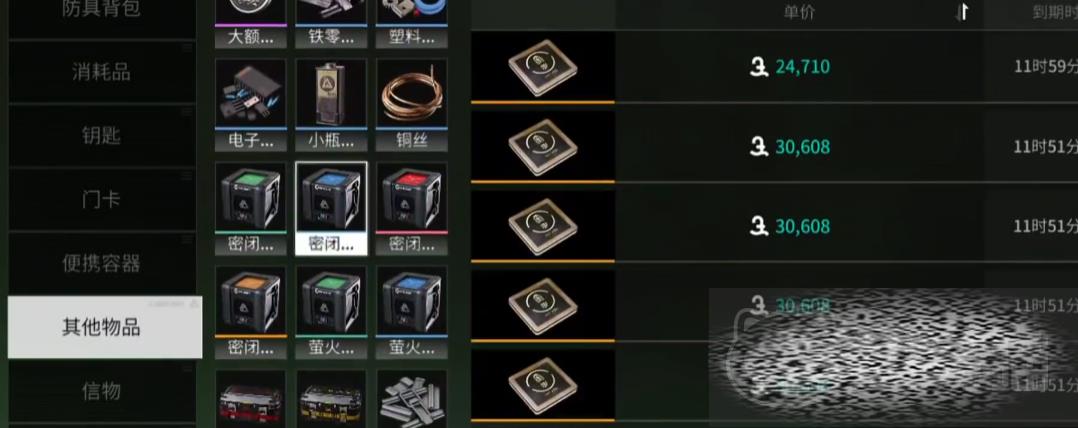1078x428 pixels.
Task: Open the 便携容器 category
Action: [102, 263]
